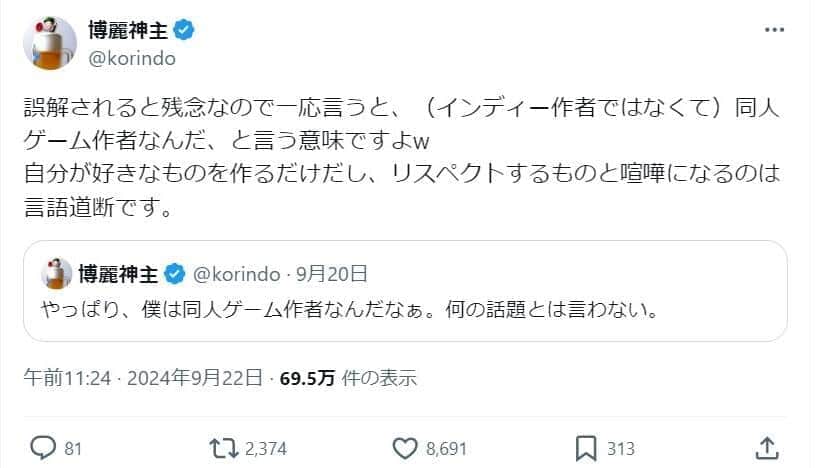The image size is (815, 468).
Task: Like the tweet with heart icon
Action: point(405,447)
